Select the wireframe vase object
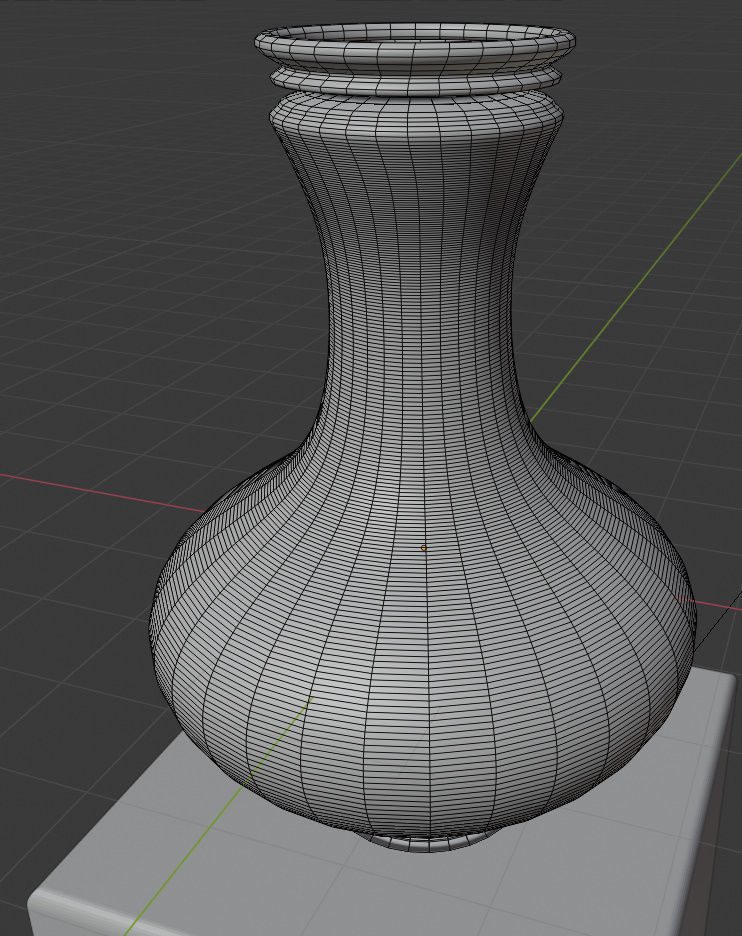The image size is (742, 936). 421,438
